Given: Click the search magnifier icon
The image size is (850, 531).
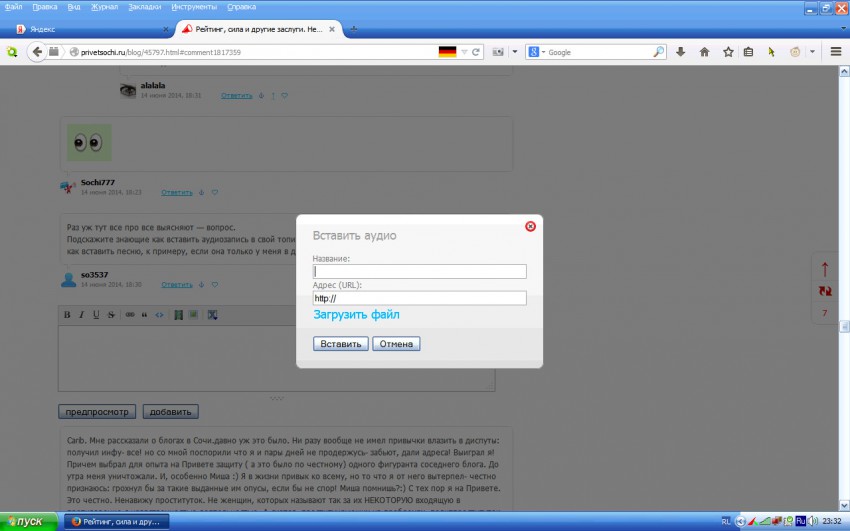Looking at the screenshot, I should pos(659,52).
